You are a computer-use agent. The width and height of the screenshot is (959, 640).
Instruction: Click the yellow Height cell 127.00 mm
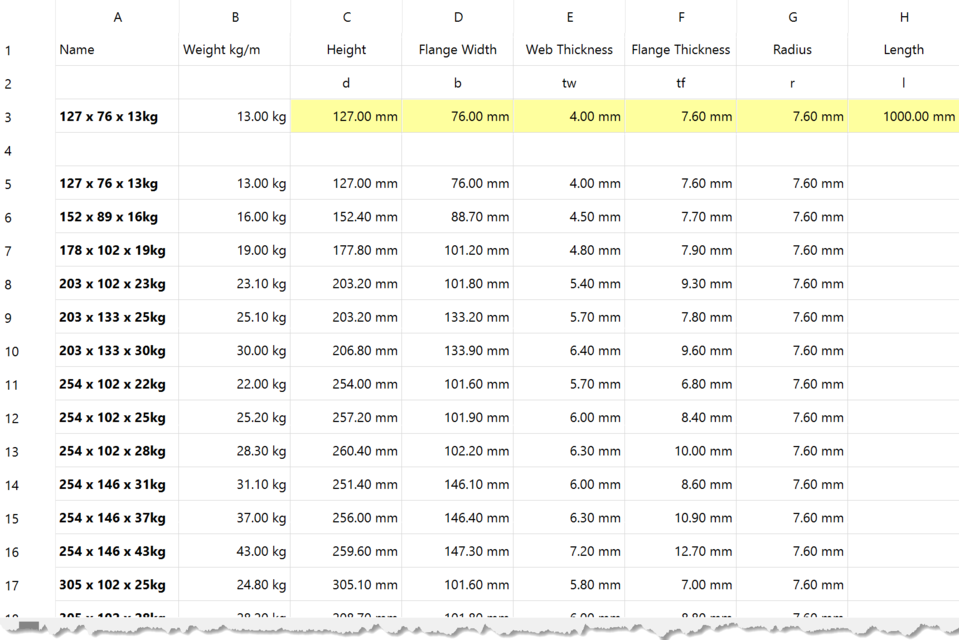[346, 117]
